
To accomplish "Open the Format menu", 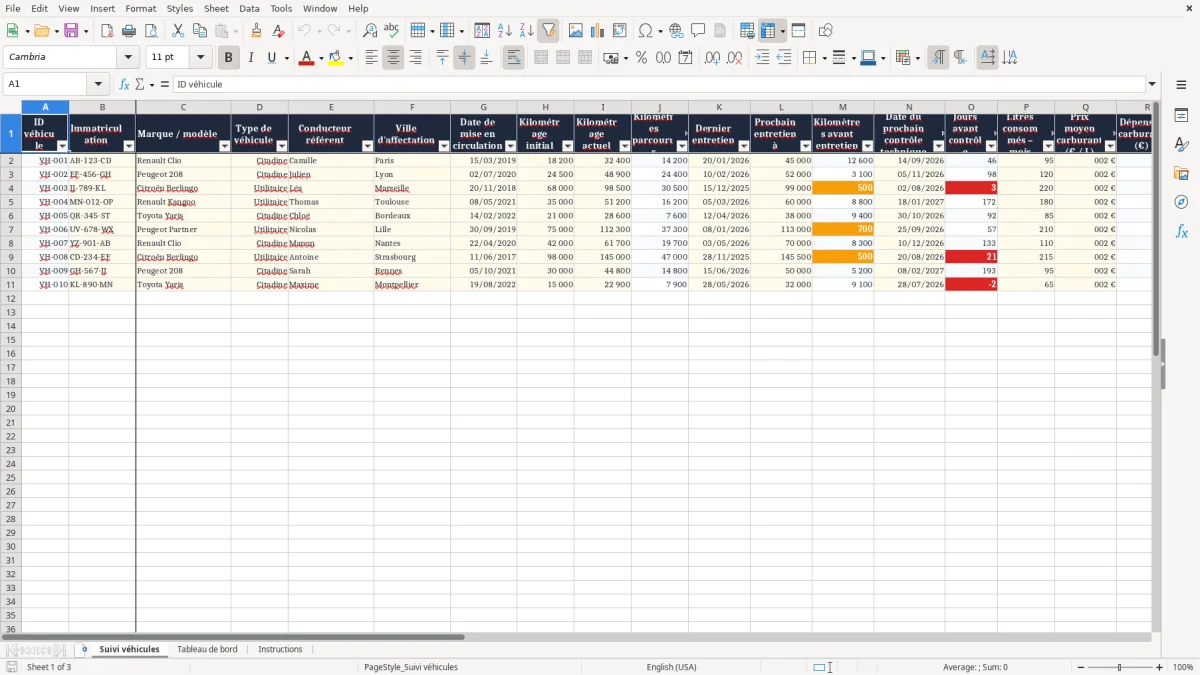I will [x=140, y=8].
